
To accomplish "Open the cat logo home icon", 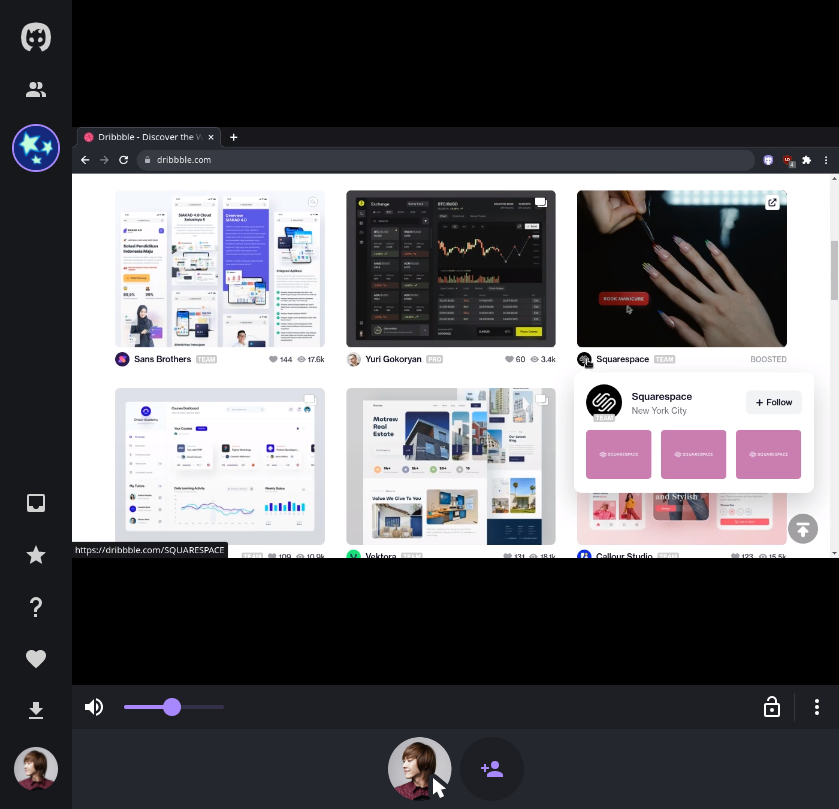I will [36, 37].
